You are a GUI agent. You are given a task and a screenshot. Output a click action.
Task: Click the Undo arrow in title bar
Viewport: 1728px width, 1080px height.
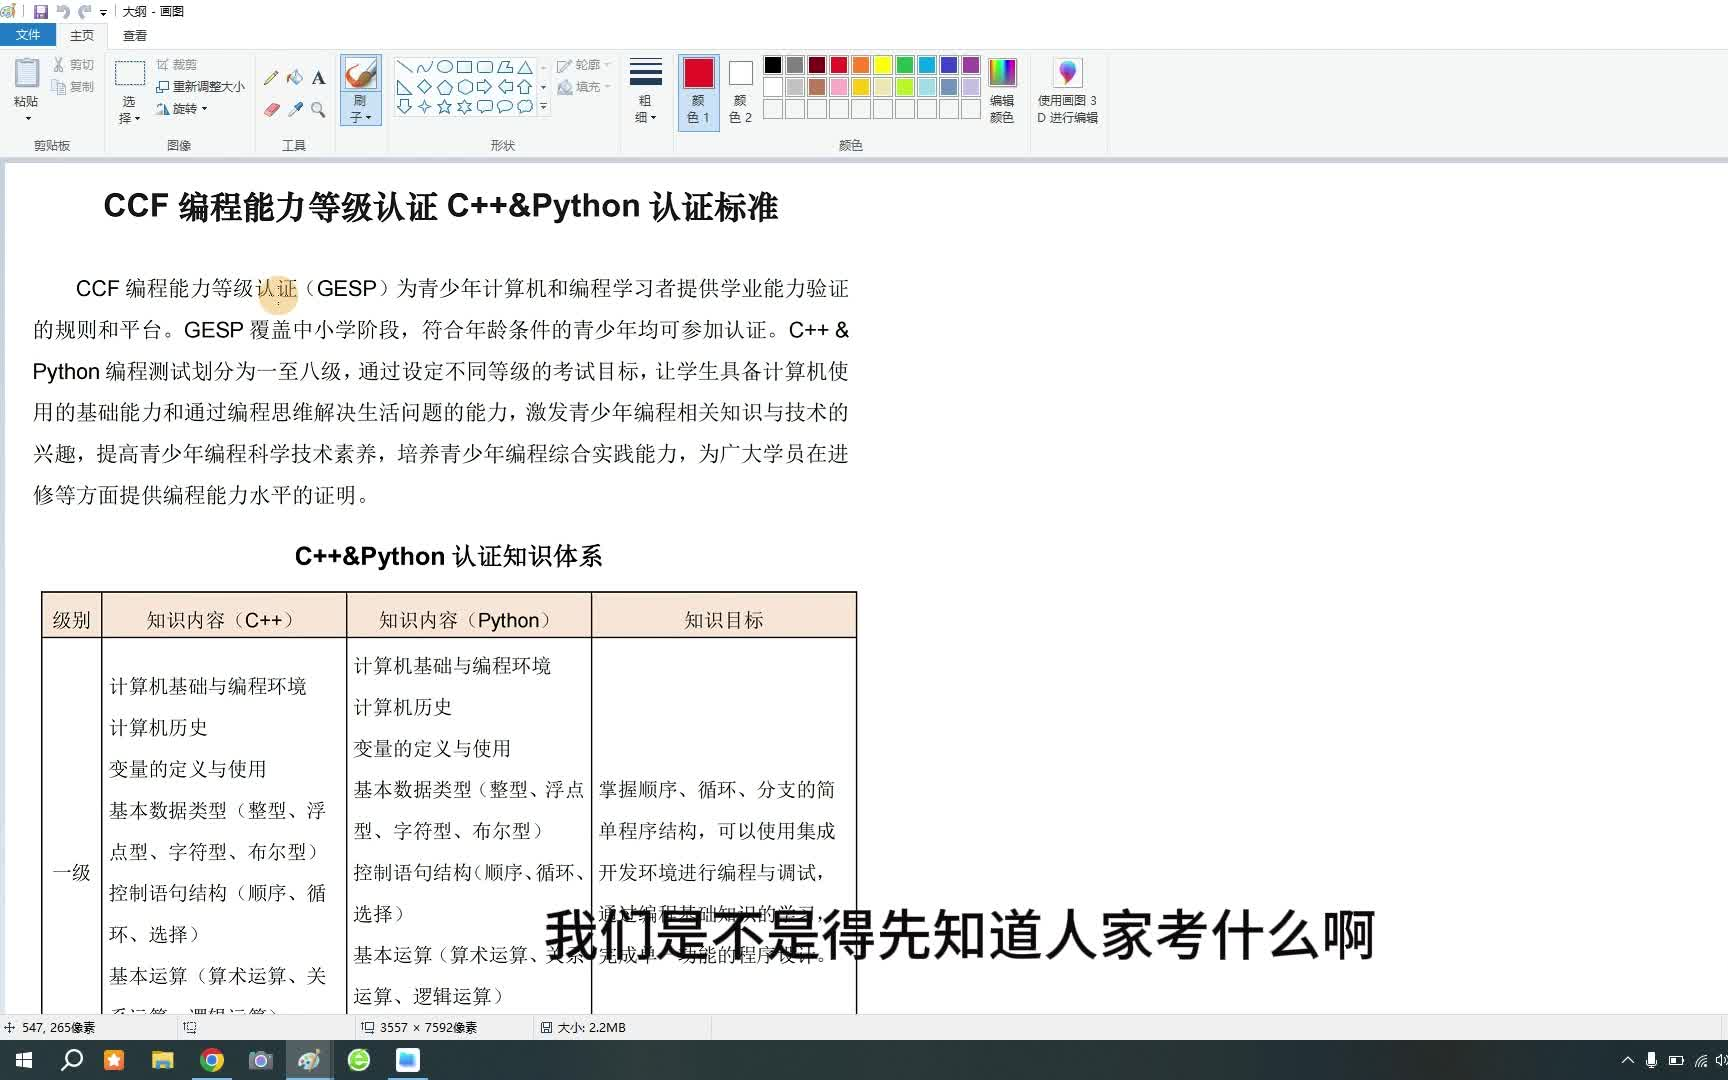point(63,12)
